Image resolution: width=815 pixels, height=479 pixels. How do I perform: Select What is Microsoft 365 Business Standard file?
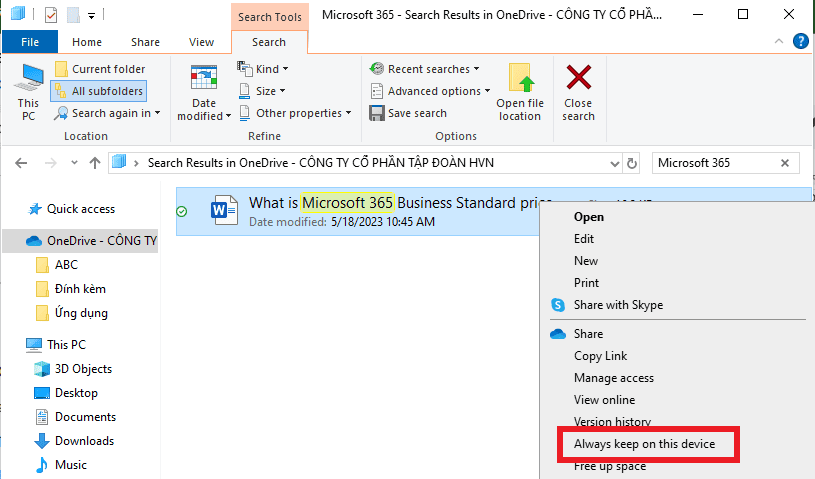358,211
